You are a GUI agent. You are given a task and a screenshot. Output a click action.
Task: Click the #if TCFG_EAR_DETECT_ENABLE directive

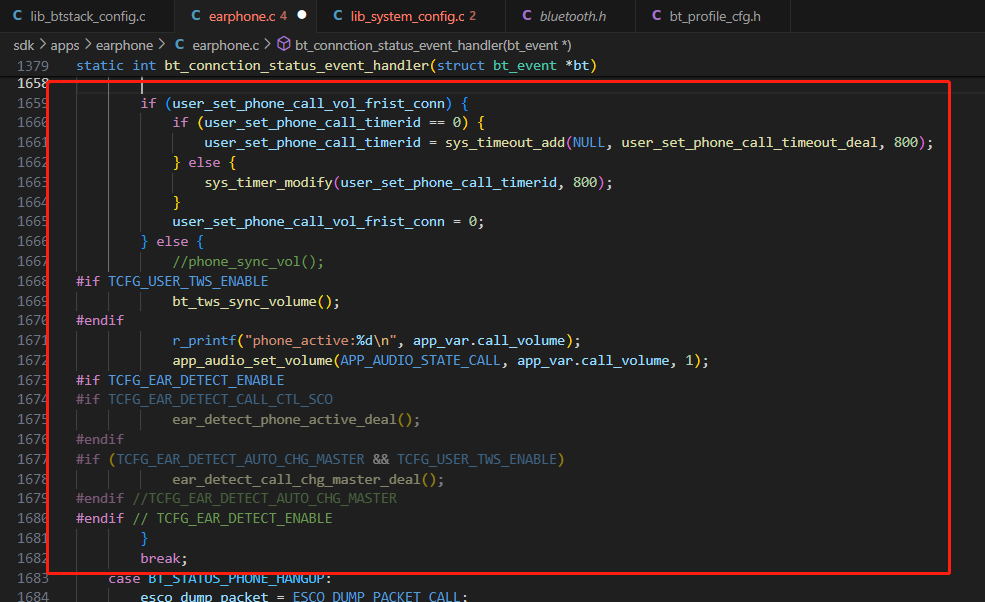point(180,380)
